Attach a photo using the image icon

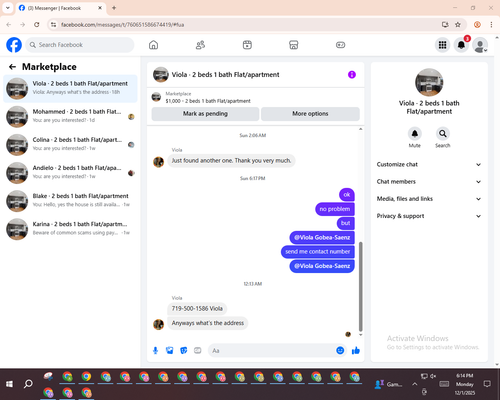[170, 351]
